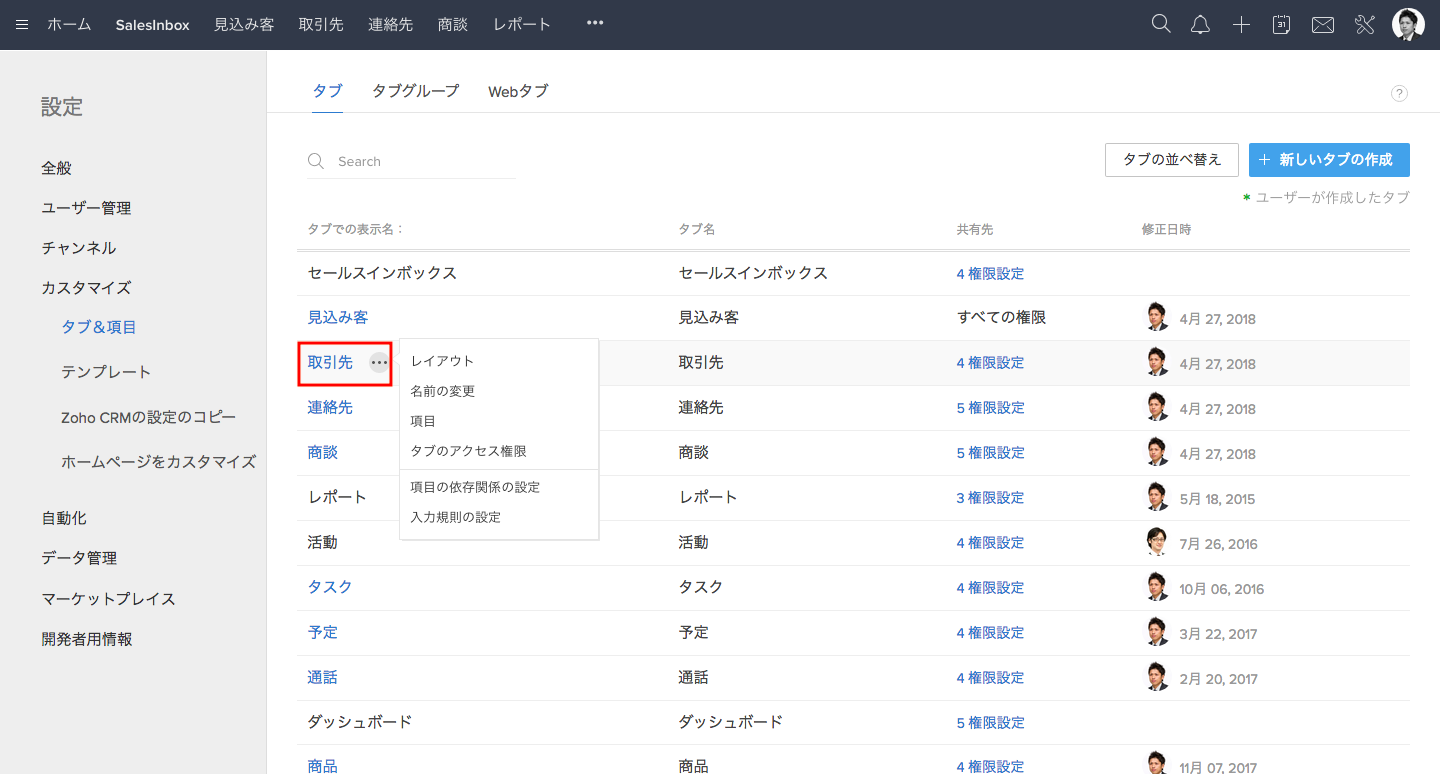This screenshot has width=1440, height=774.
Task: Expand the 自動化 settings section
Action: [64, 518]
